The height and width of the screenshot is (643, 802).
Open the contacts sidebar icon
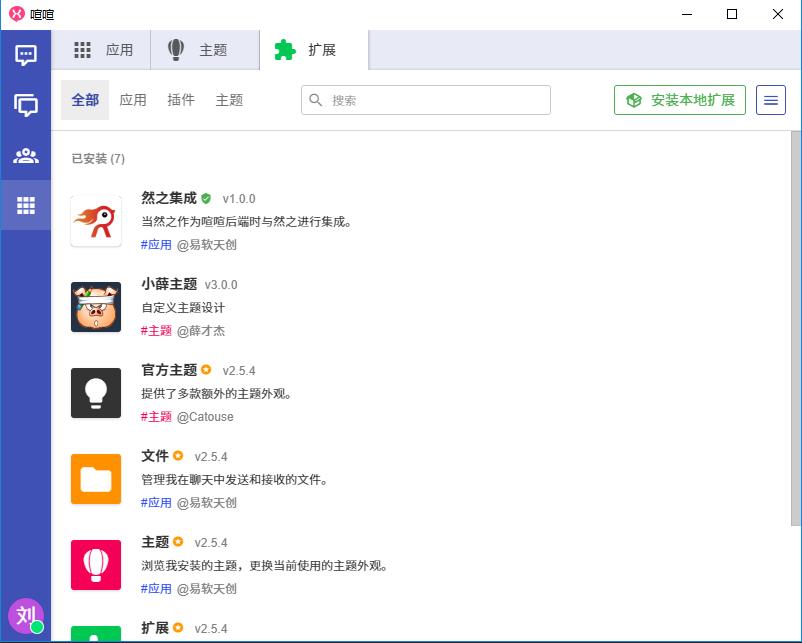[x=26, y=156]
